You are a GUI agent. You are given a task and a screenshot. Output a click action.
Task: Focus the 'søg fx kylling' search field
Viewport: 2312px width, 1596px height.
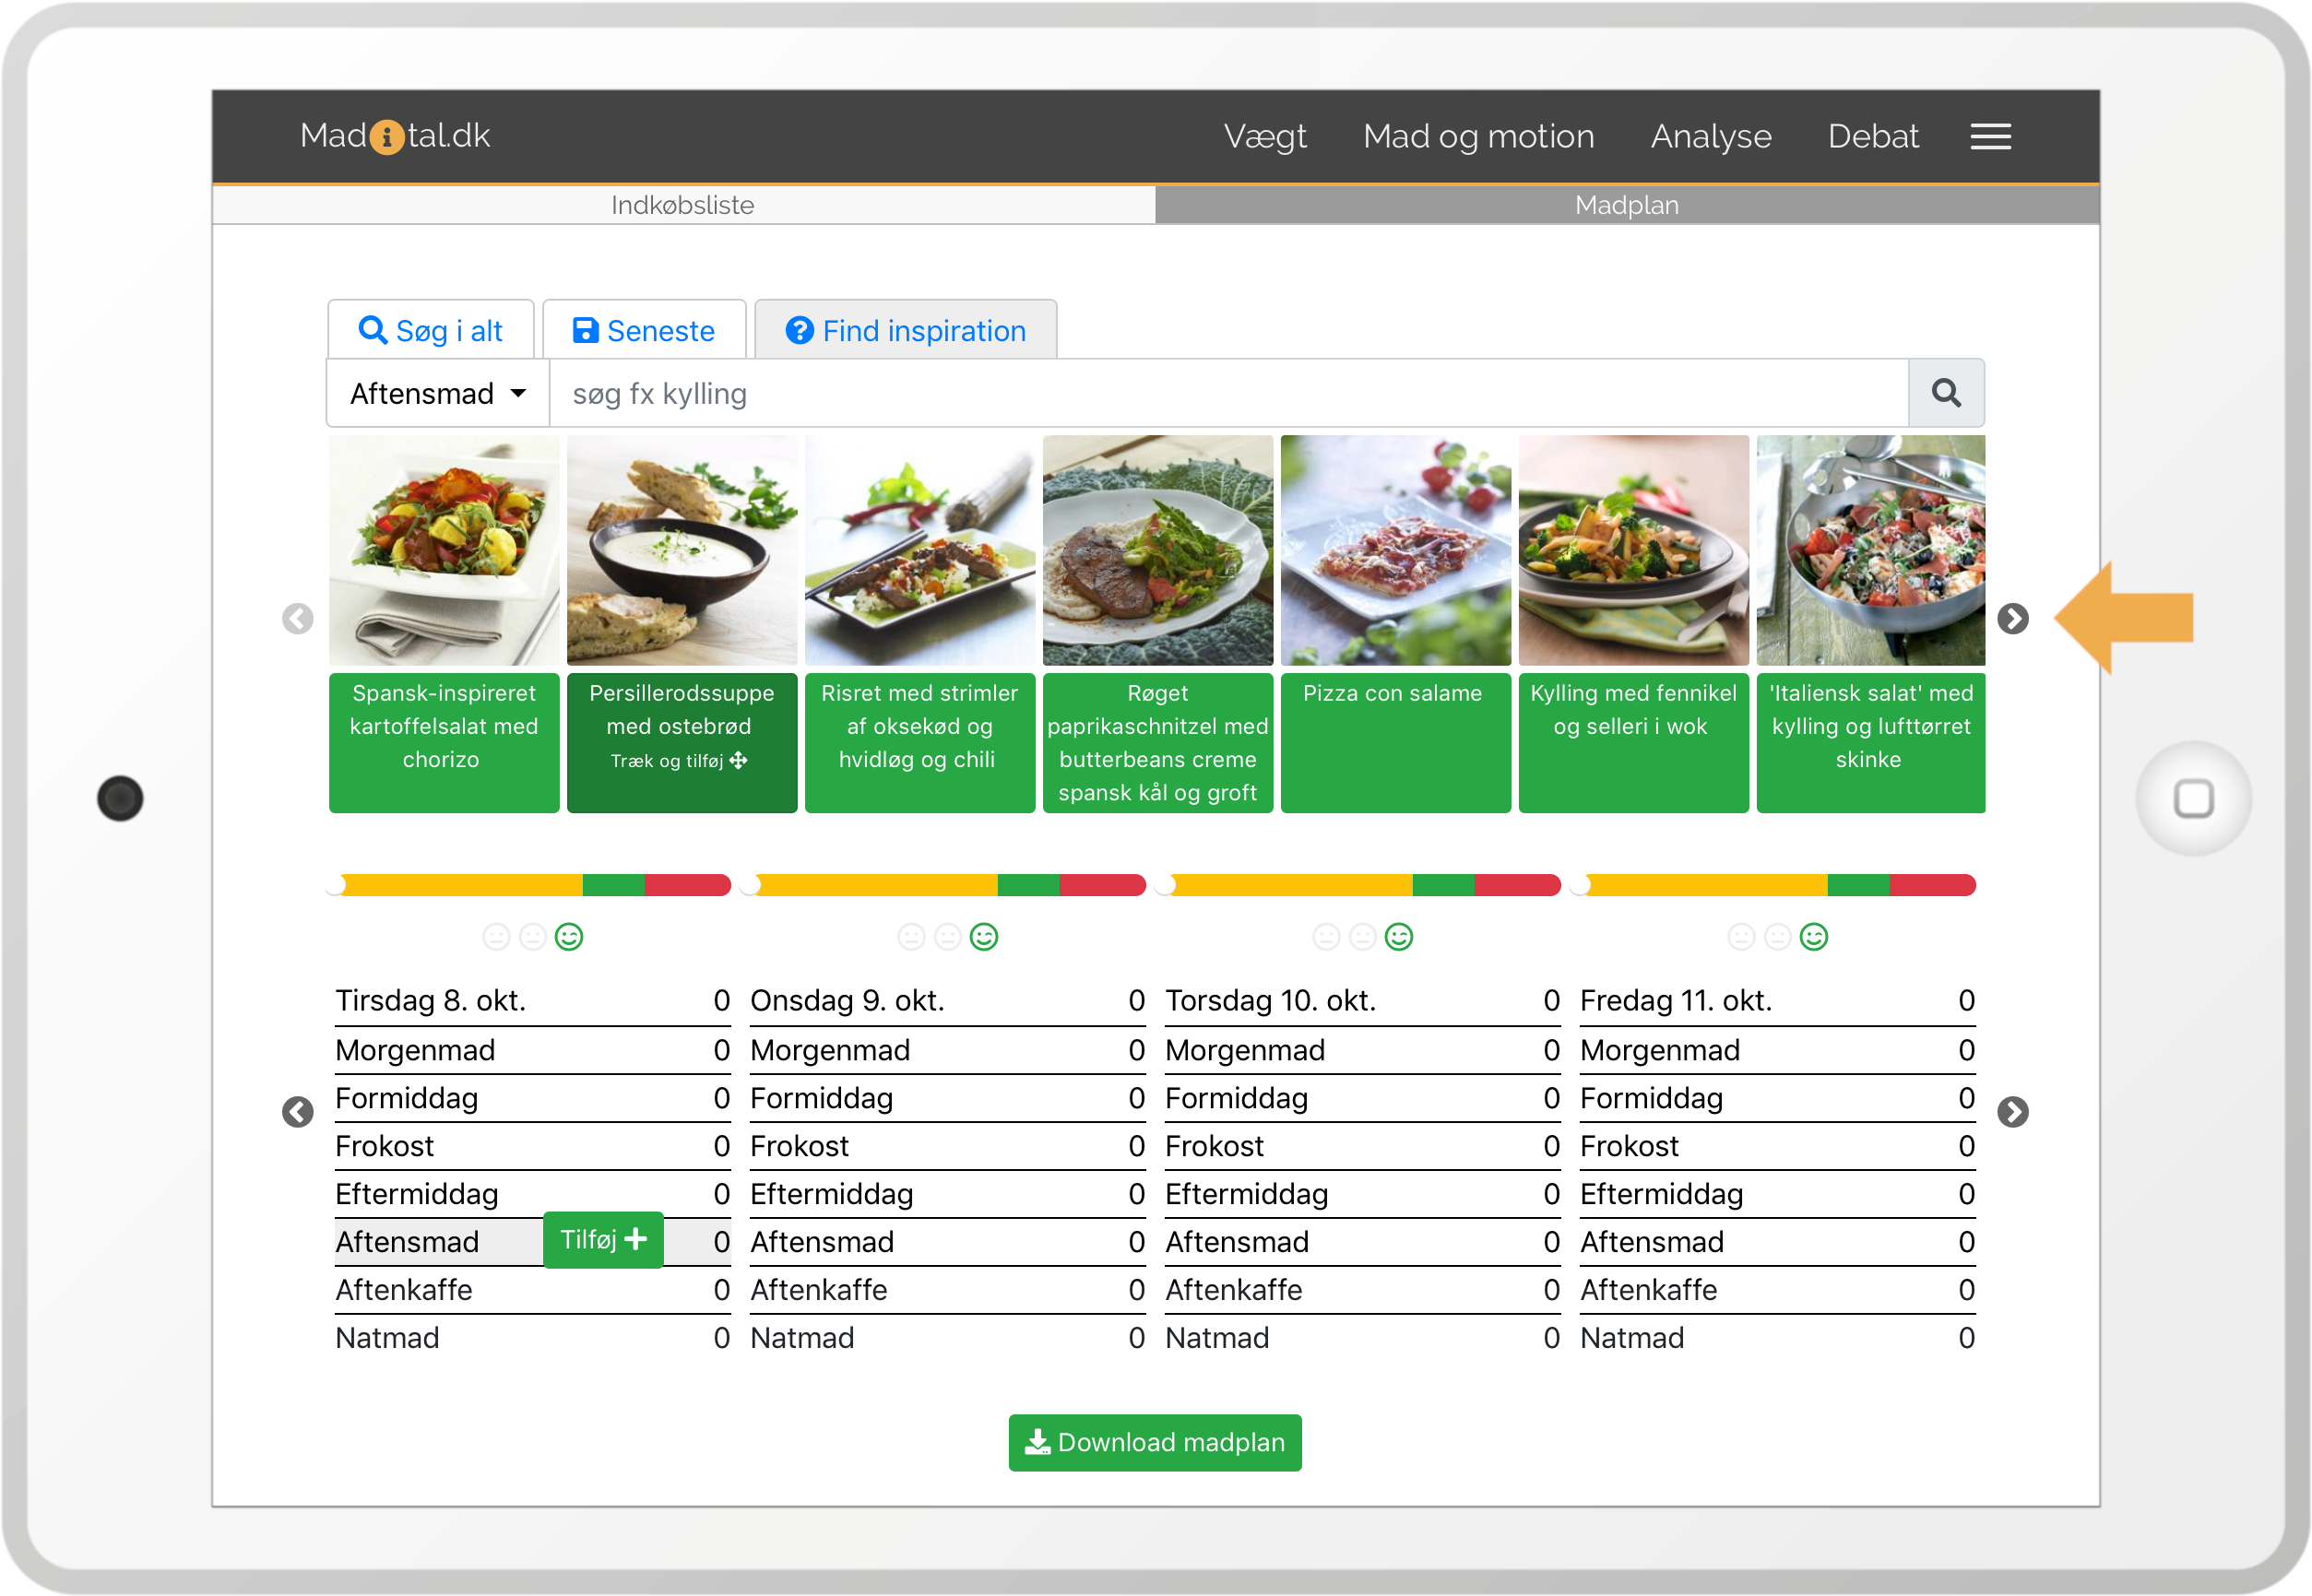click(x=1229, y=393)
